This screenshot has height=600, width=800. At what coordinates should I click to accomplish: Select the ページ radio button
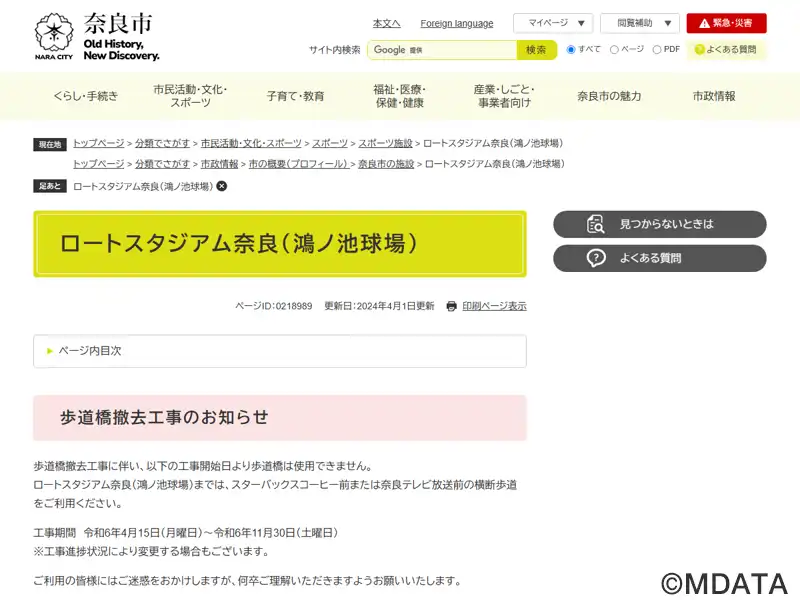(614, 49)
